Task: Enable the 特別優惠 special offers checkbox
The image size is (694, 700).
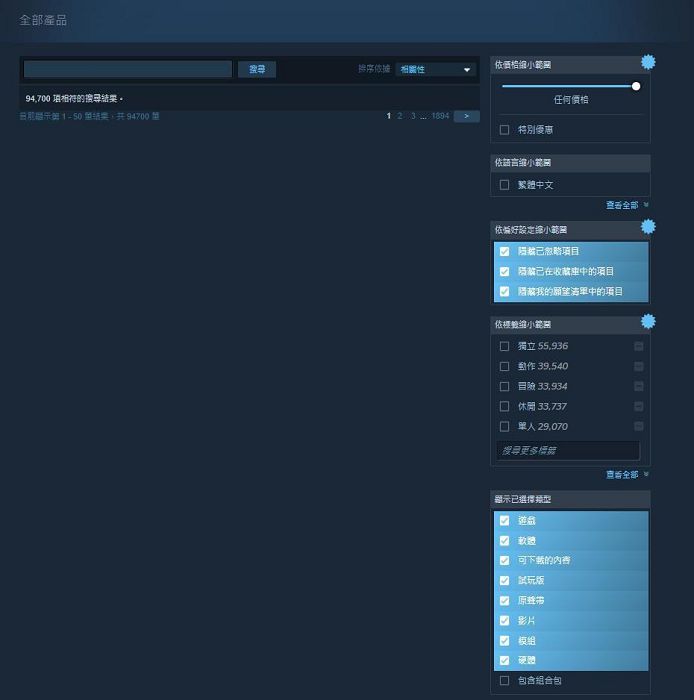Action: point(504,130)
